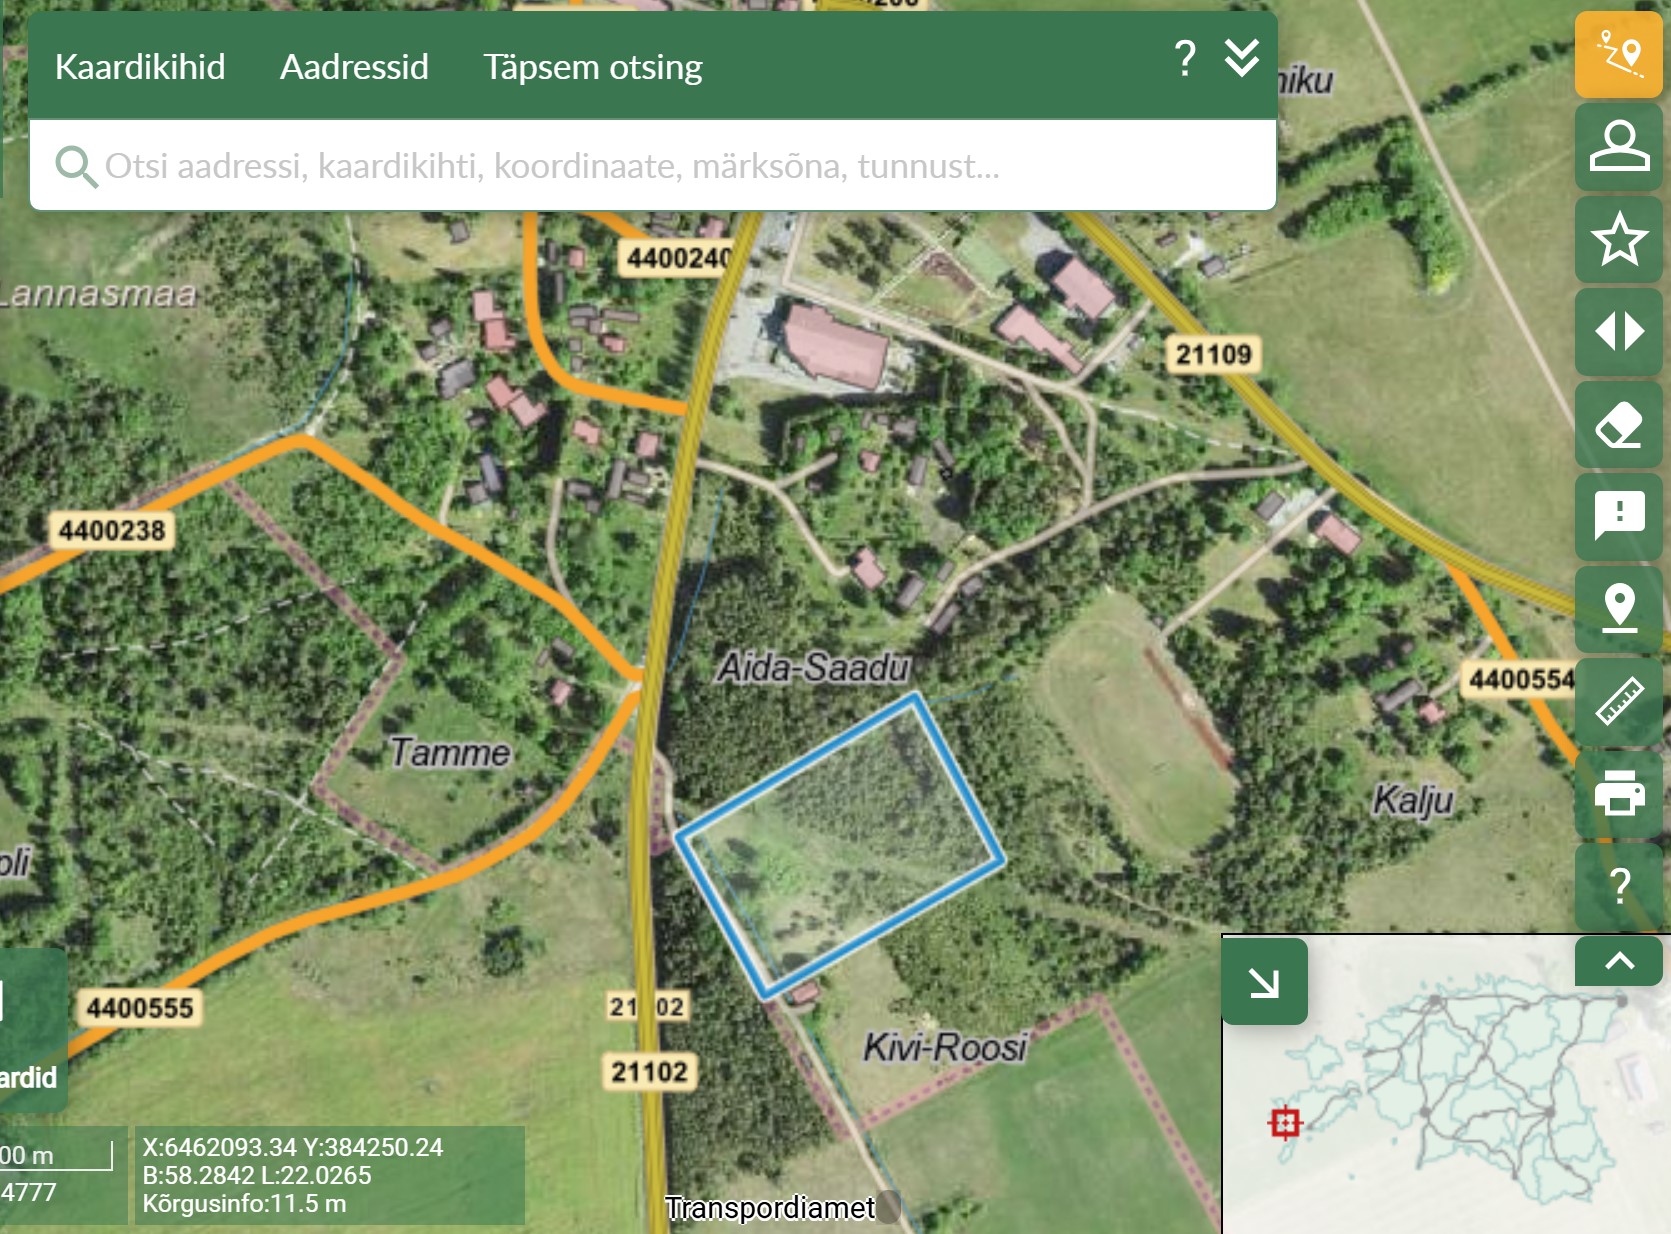Switch to the Aadressid tab
The image size is (1671, 1234).
coord(354,67)
